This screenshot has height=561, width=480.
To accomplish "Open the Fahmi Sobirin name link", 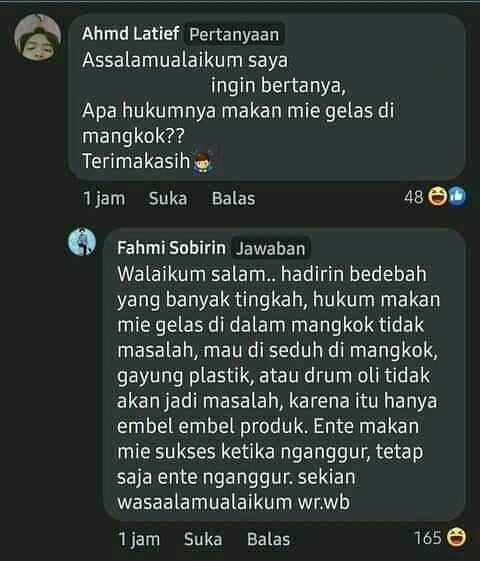I will coord(171,248).
